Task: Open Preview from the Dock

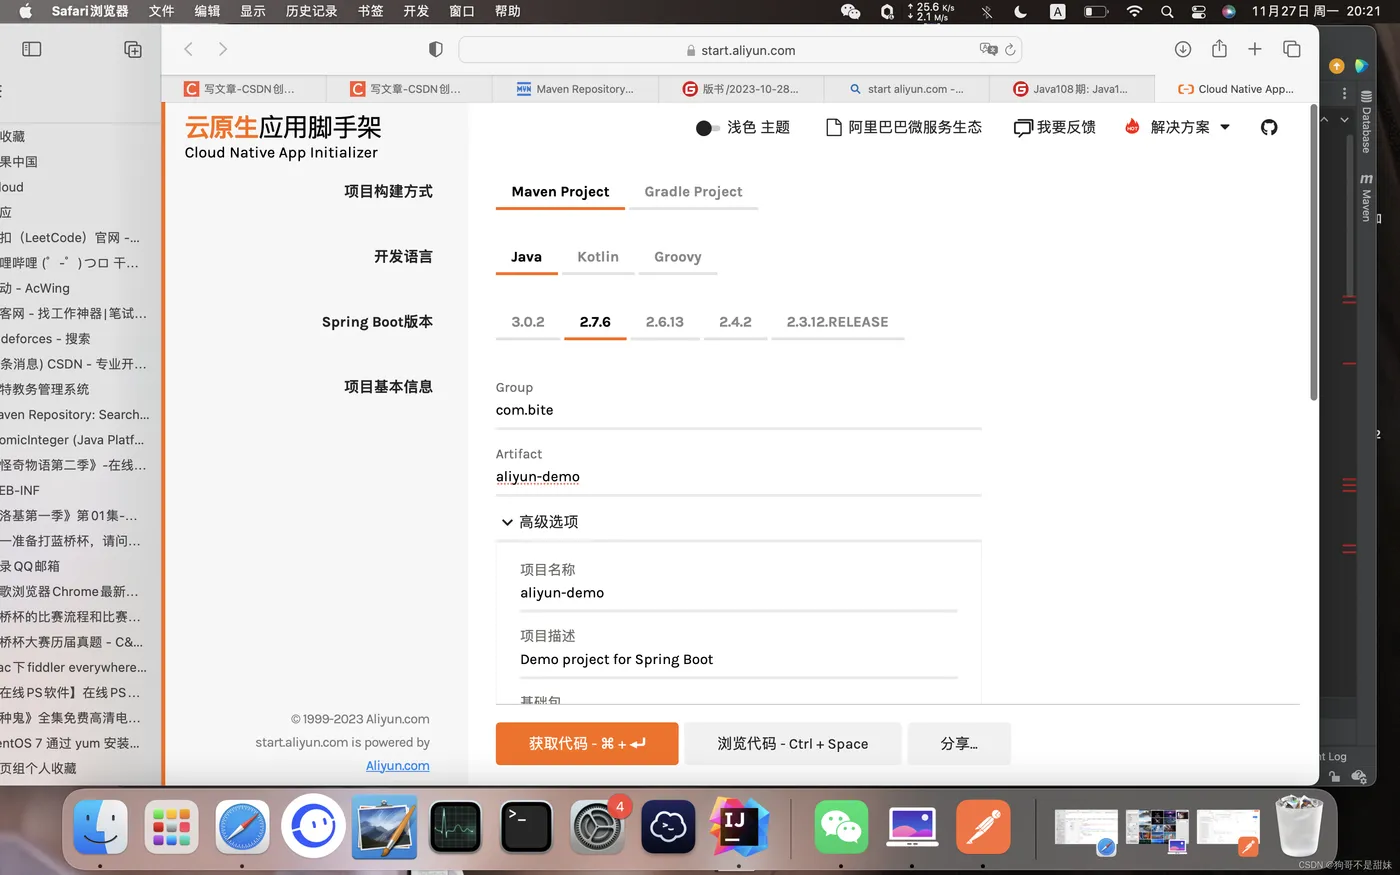Action: point(385,827)
